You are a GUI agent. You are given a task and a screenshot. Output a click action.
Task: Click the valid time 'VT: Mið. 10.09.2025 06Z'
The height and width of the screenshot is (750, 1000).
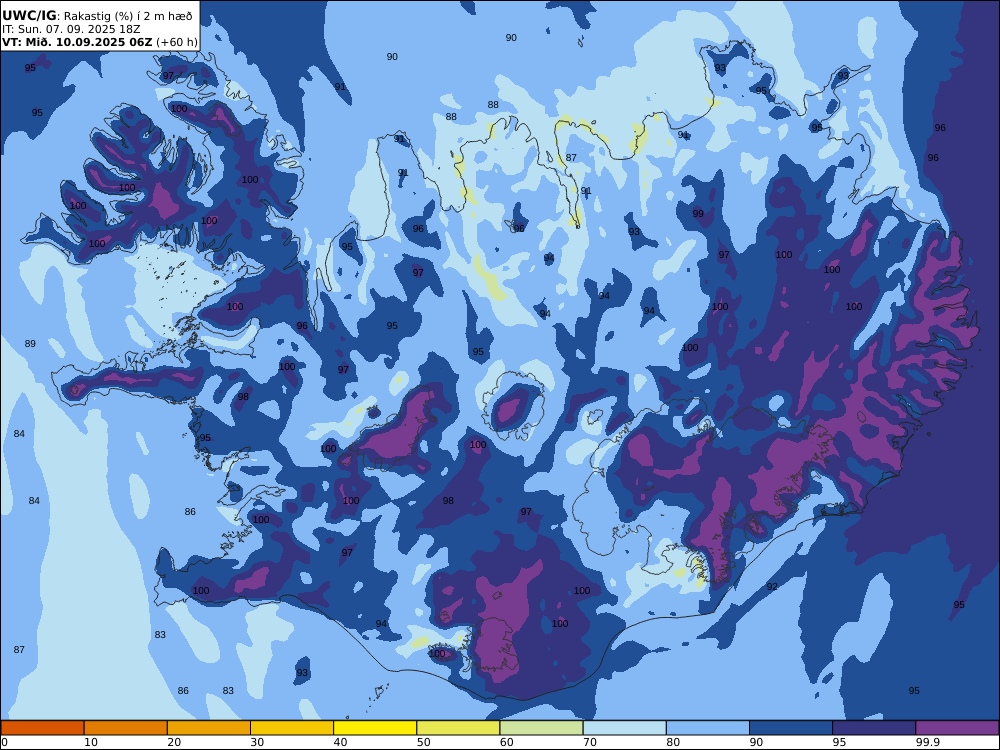[x=77, y=42]
